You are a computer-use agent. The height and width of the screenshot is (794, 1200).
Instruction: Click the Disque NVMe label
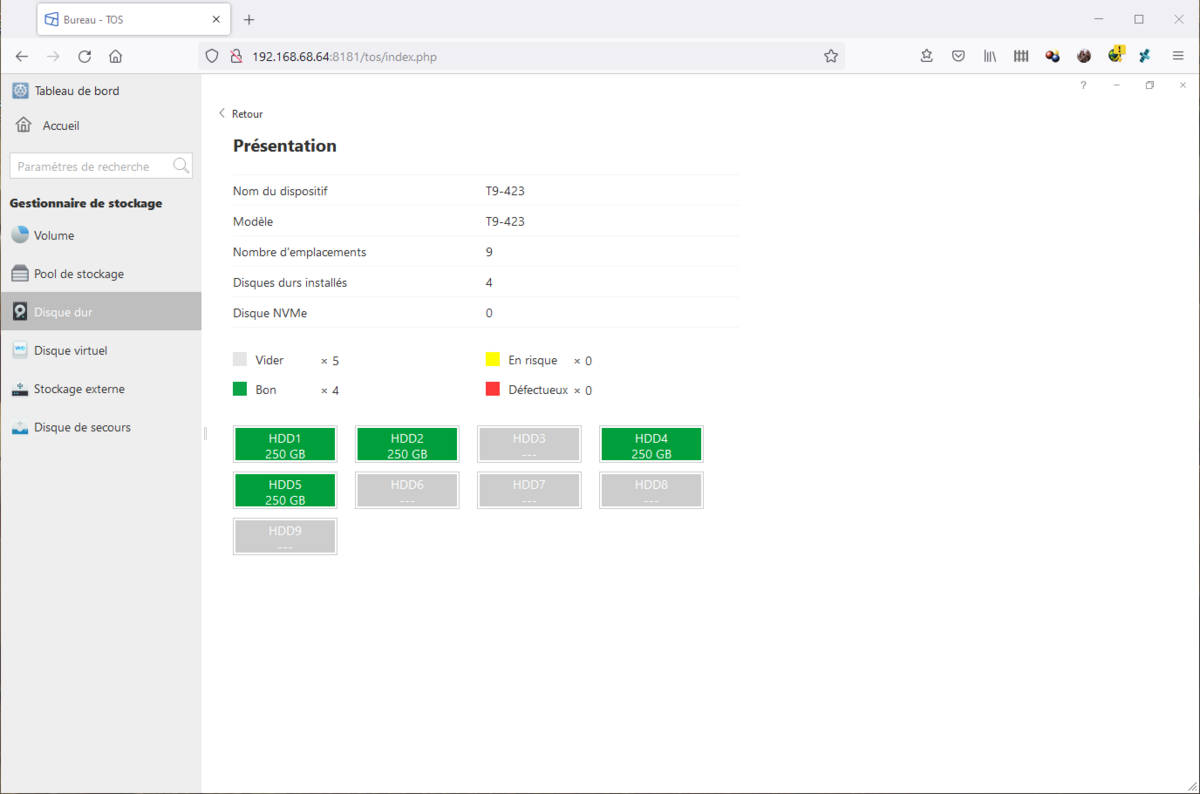coord(270,313)
